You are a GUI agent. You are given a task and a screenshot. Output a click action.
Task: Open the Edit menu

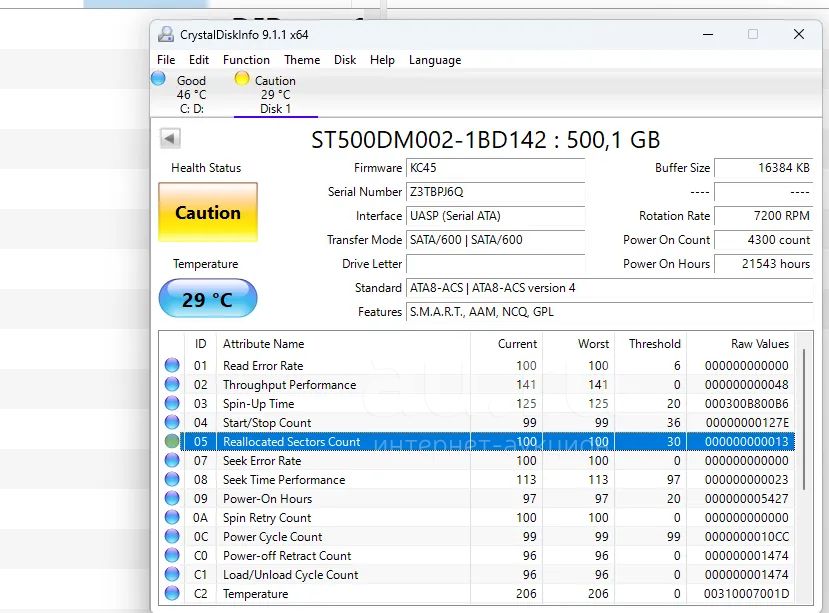[199, 60]
